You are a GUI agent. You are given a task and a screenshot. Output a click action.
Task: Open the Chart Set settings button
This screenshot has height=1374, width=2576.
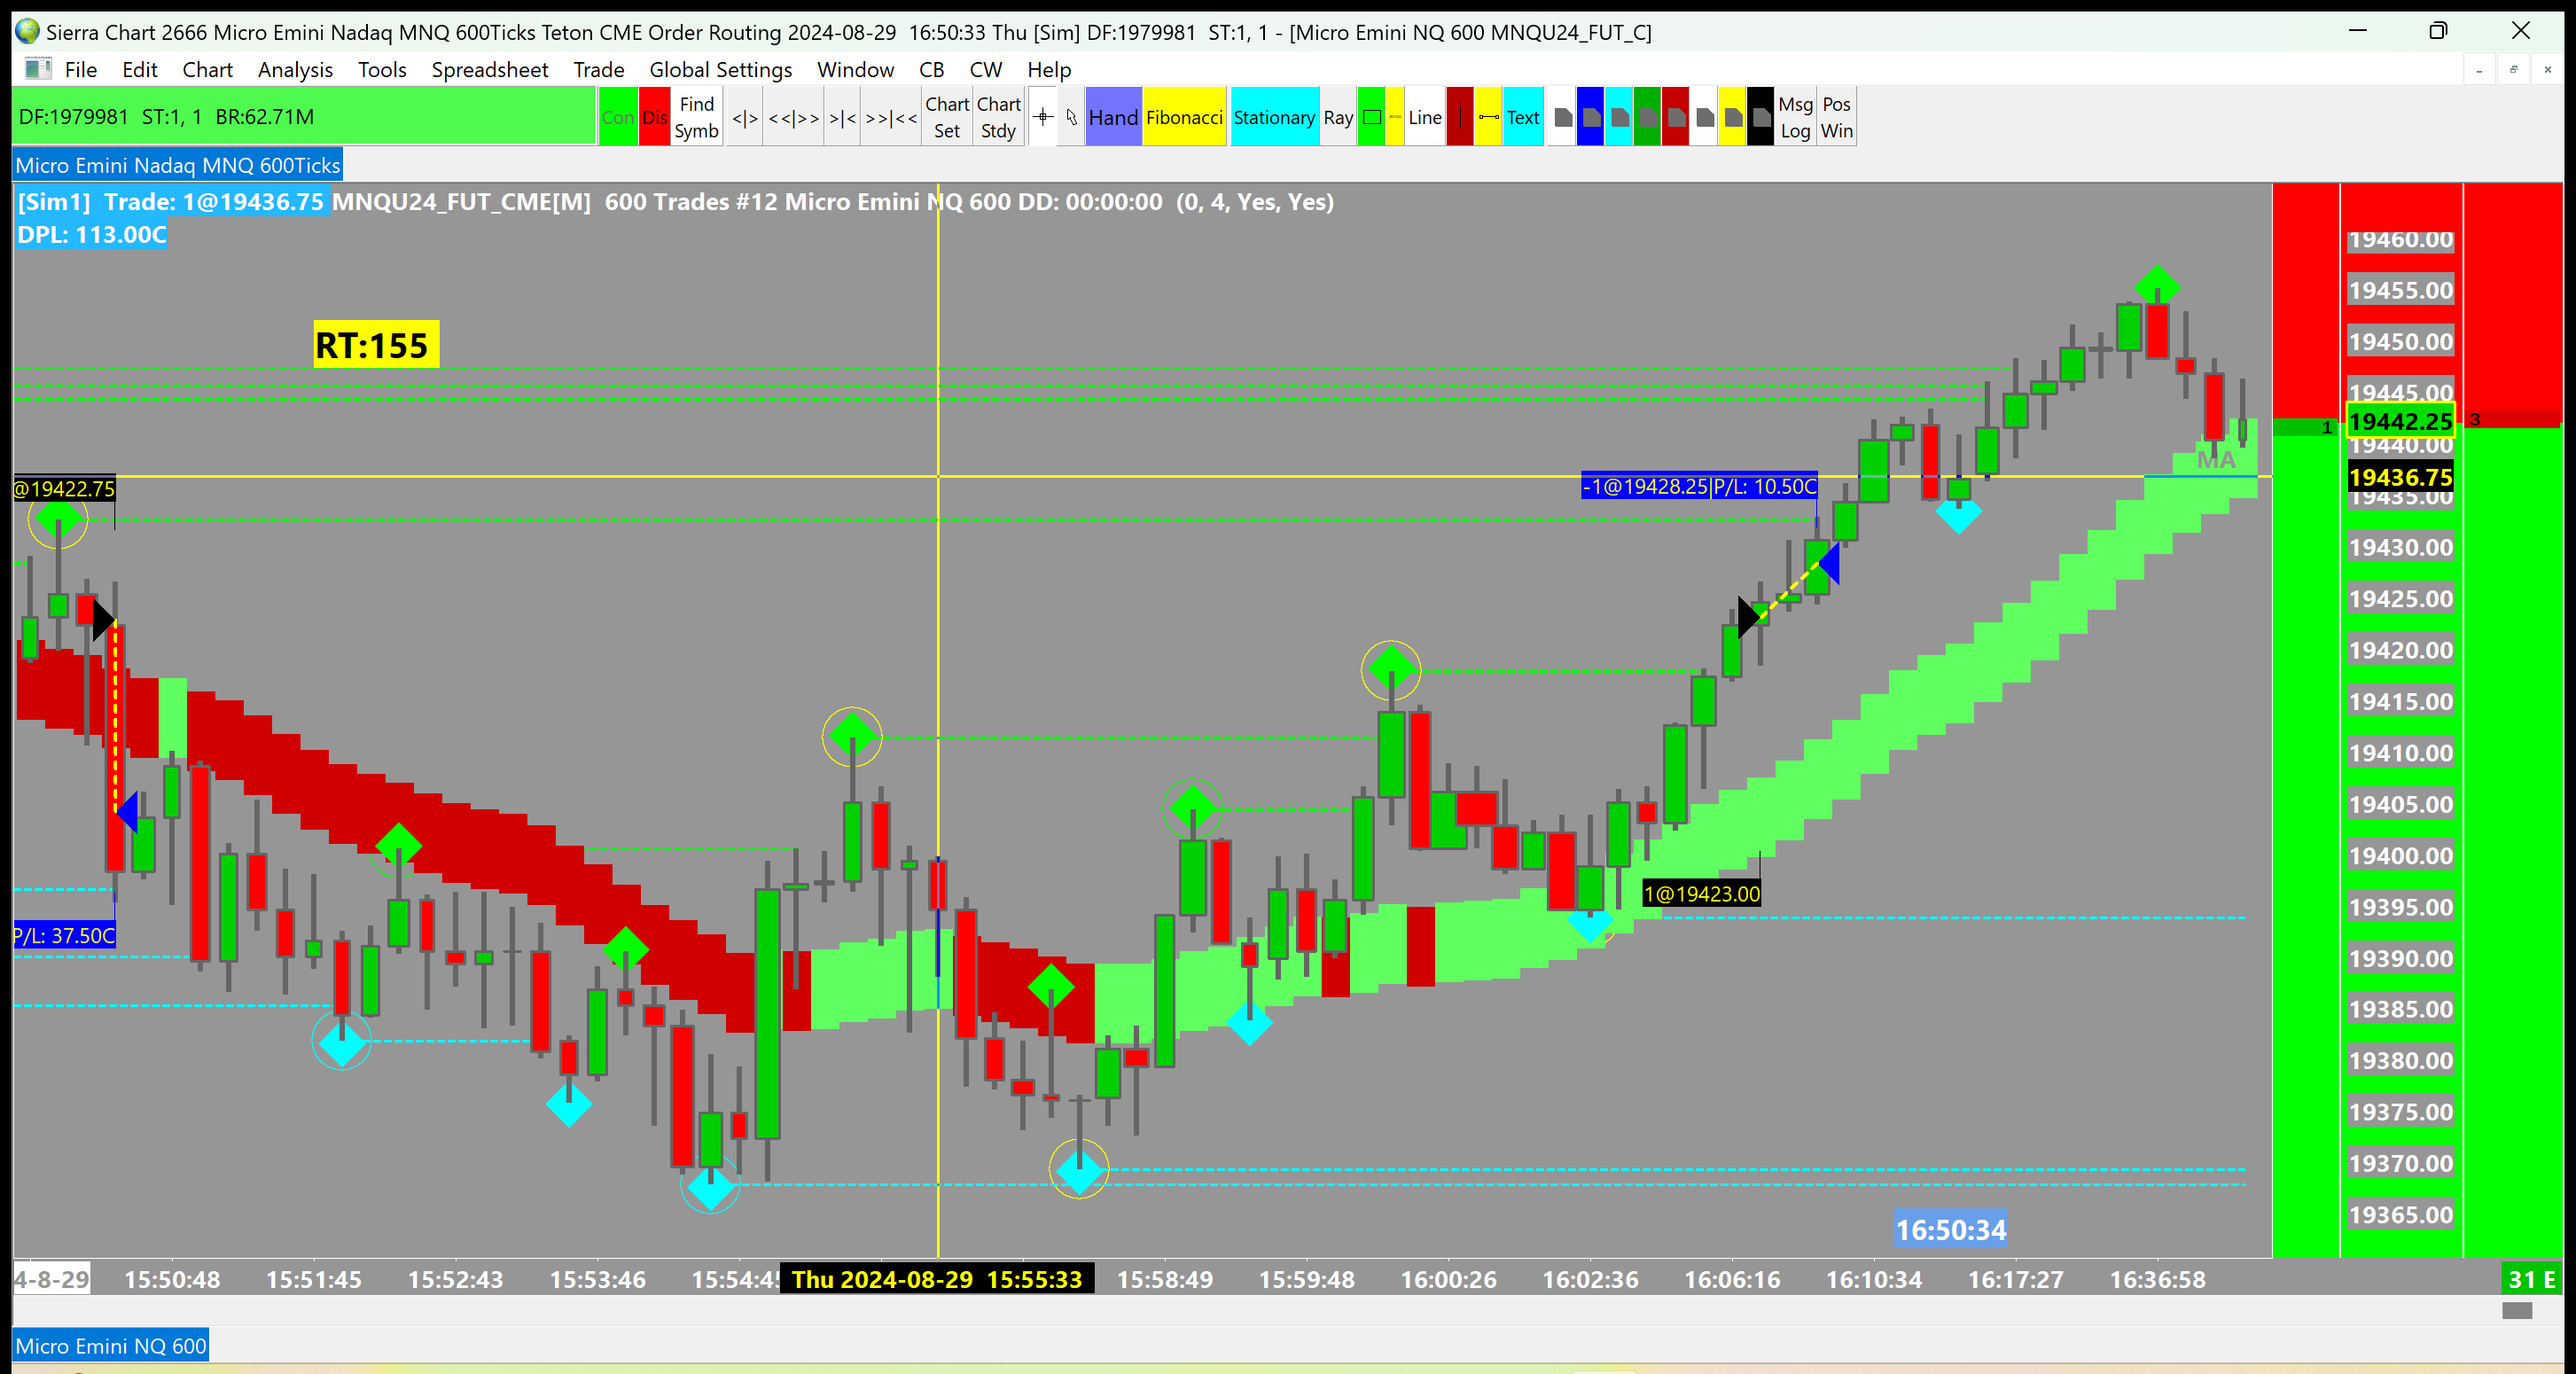tap(946, 117)
